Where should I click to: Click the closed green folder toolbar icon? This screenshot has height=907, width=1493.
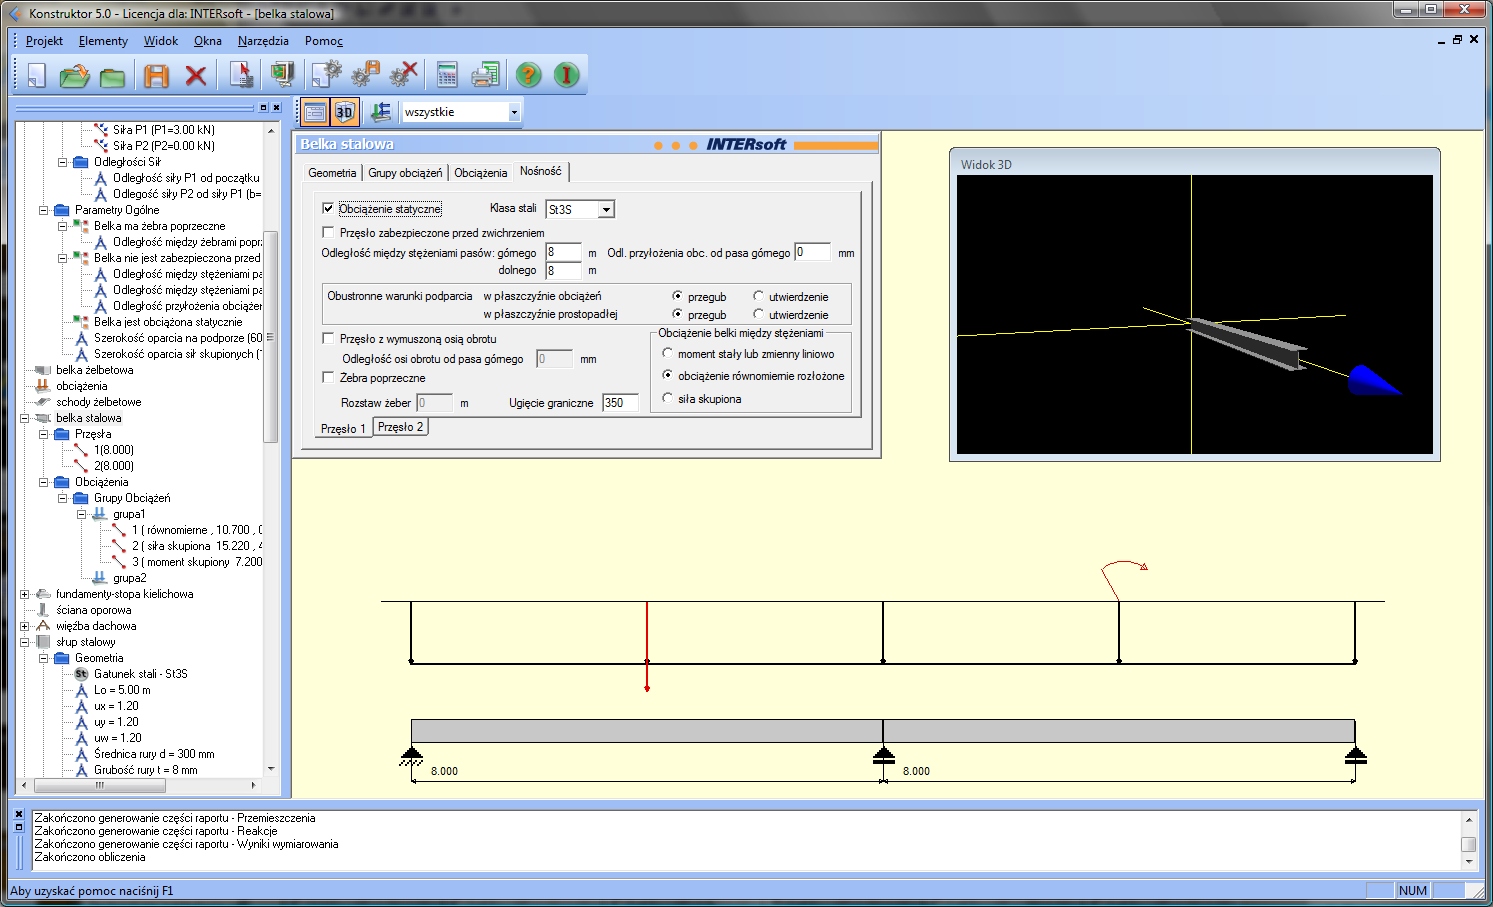(112, 76)
